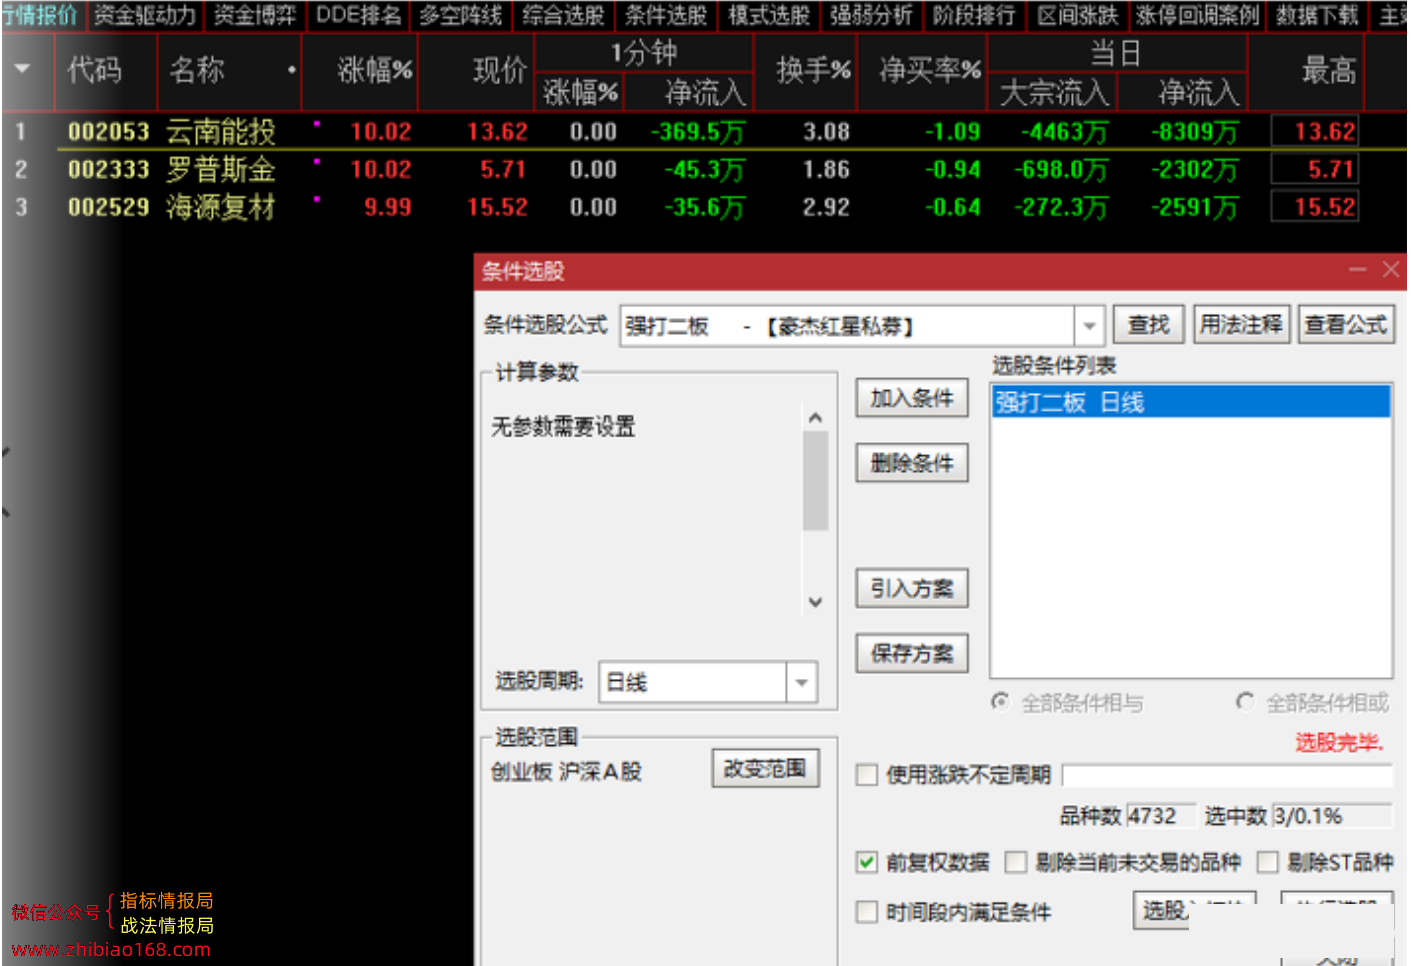Viewport: 1411px width, 966px height.
Task: Sort by the 代码 column header
Action: point(95,70)
